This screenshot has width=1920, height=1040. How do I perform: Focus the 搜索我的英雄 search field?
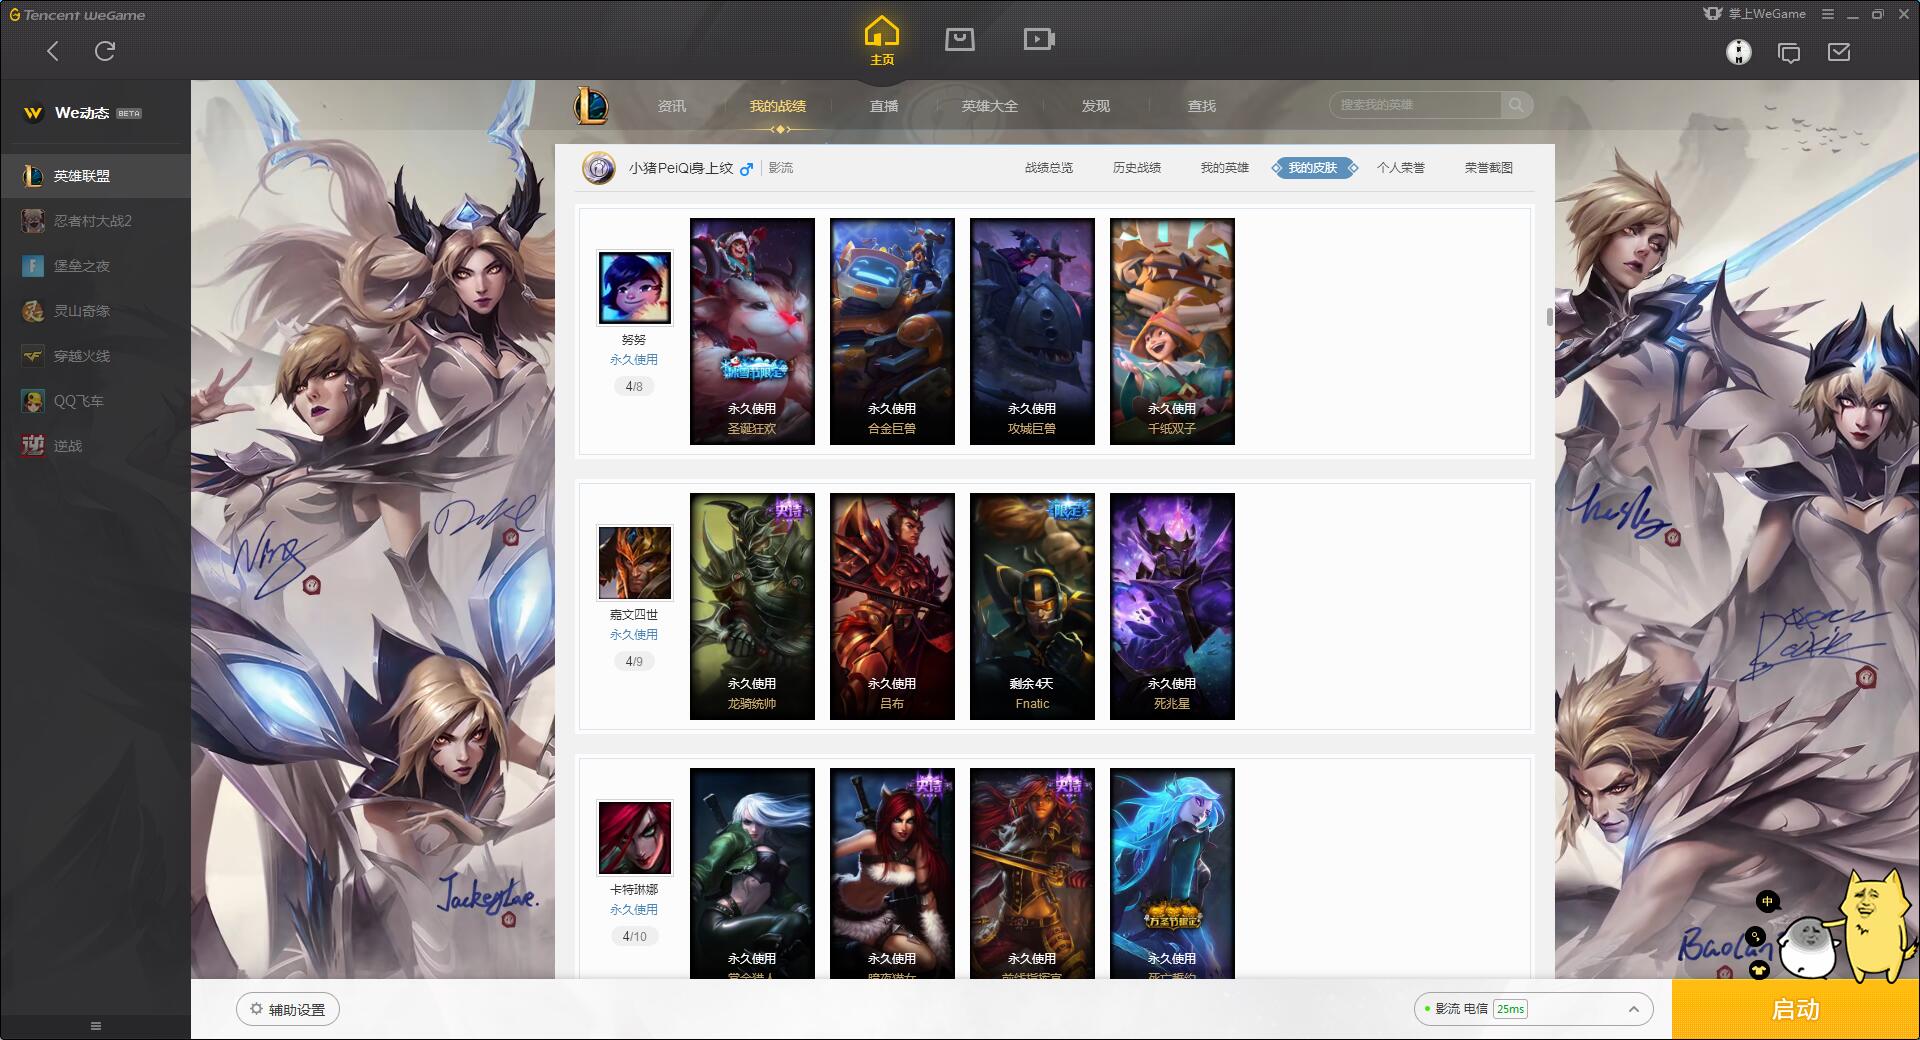(1415, 105)
